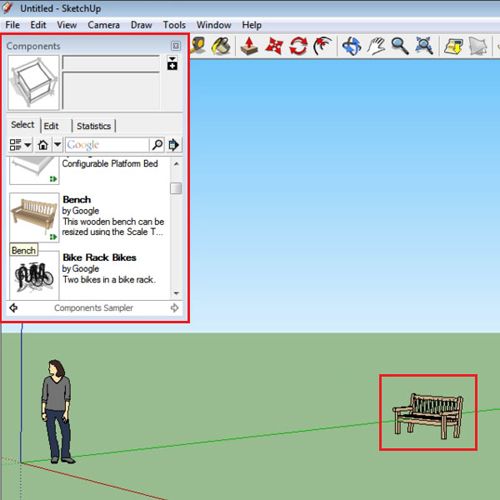500x500 pixels.
Task: Open the details arrow next to search
Action: 174,145
